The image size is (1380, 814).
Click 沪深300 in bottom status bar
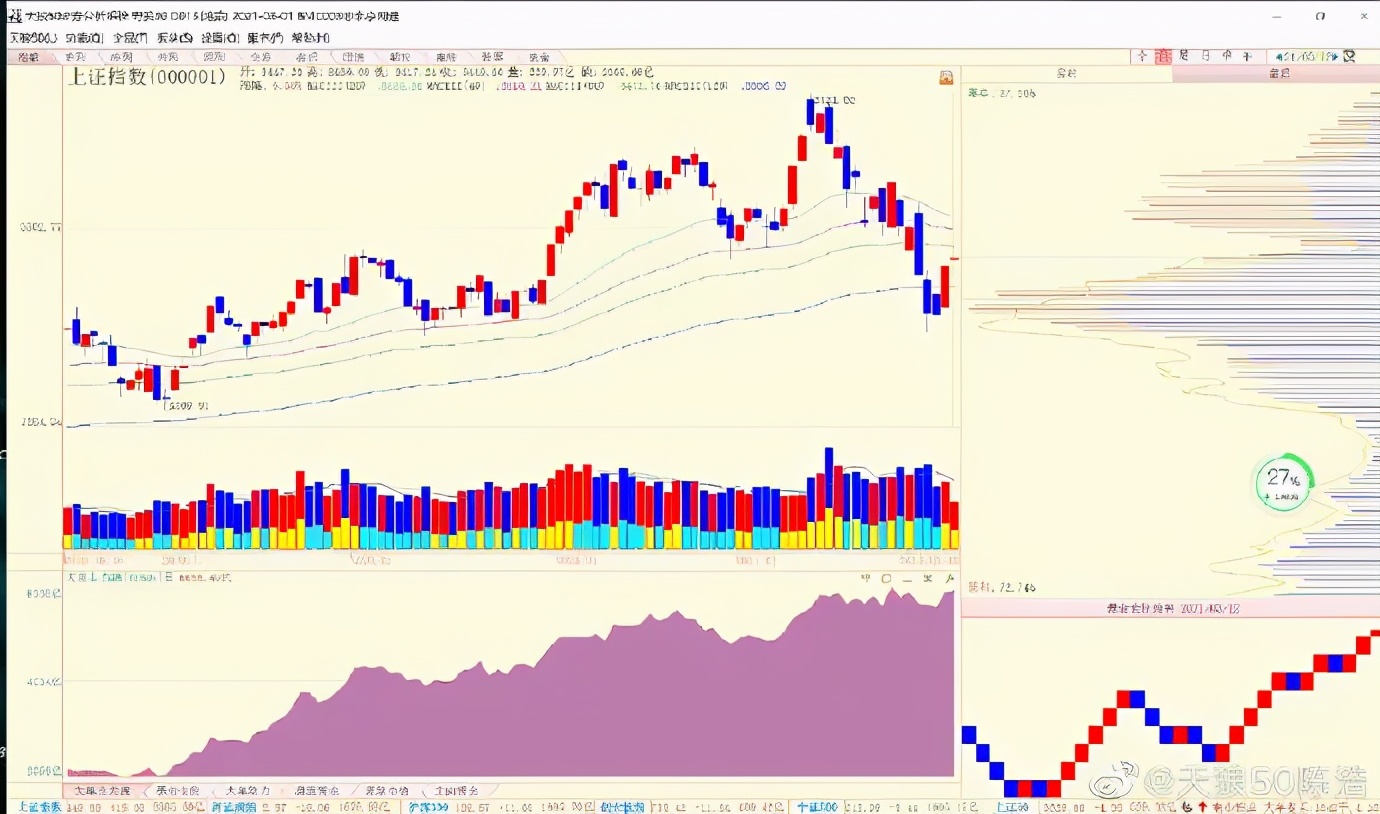click(431, 807)
